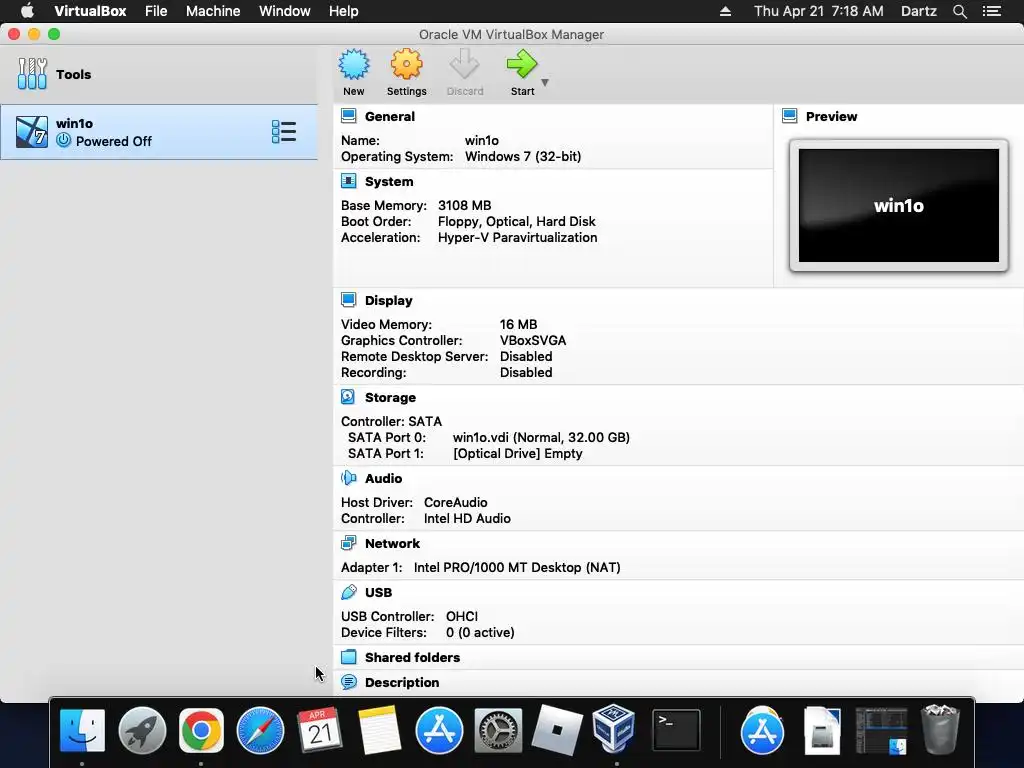Click the Powered Off status icon
This screenshot has width=1024, height=768.
[x=63, y=140]
